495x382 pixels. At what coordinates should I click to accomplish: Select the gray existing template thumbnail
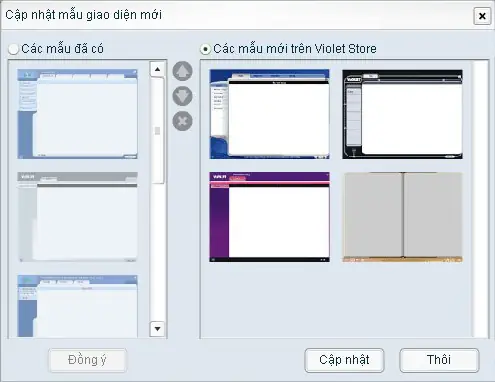pyautogui.click(x=77, y=217)
